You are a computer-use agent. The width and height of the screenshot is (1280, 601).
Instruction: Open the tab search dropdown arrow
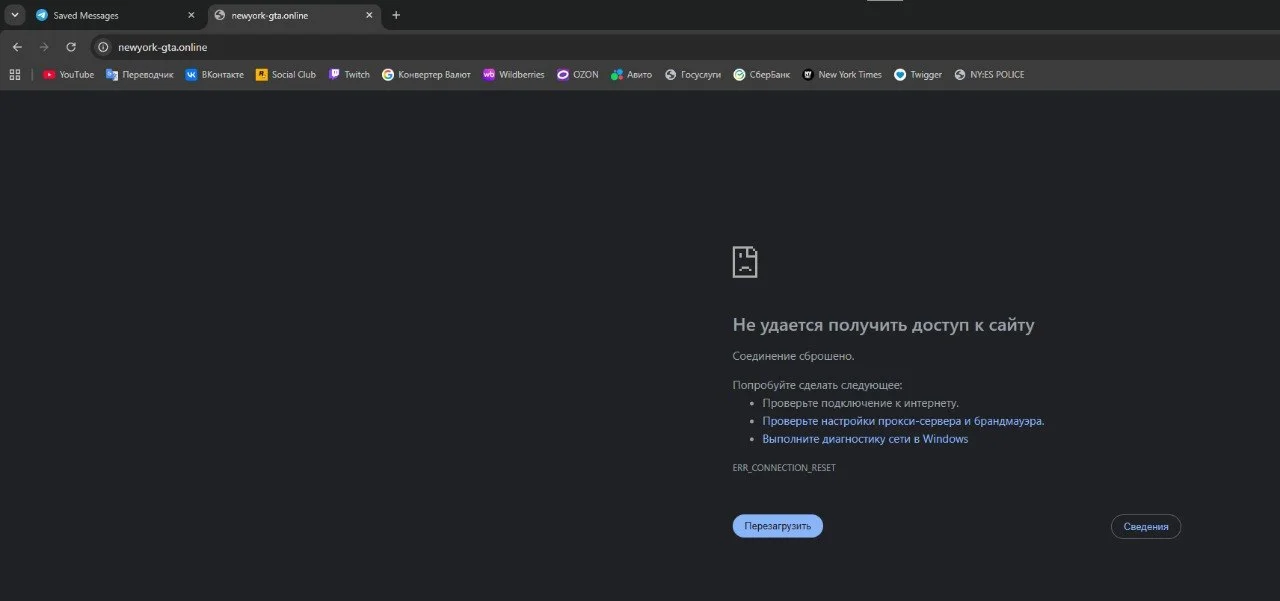(15, 15)
